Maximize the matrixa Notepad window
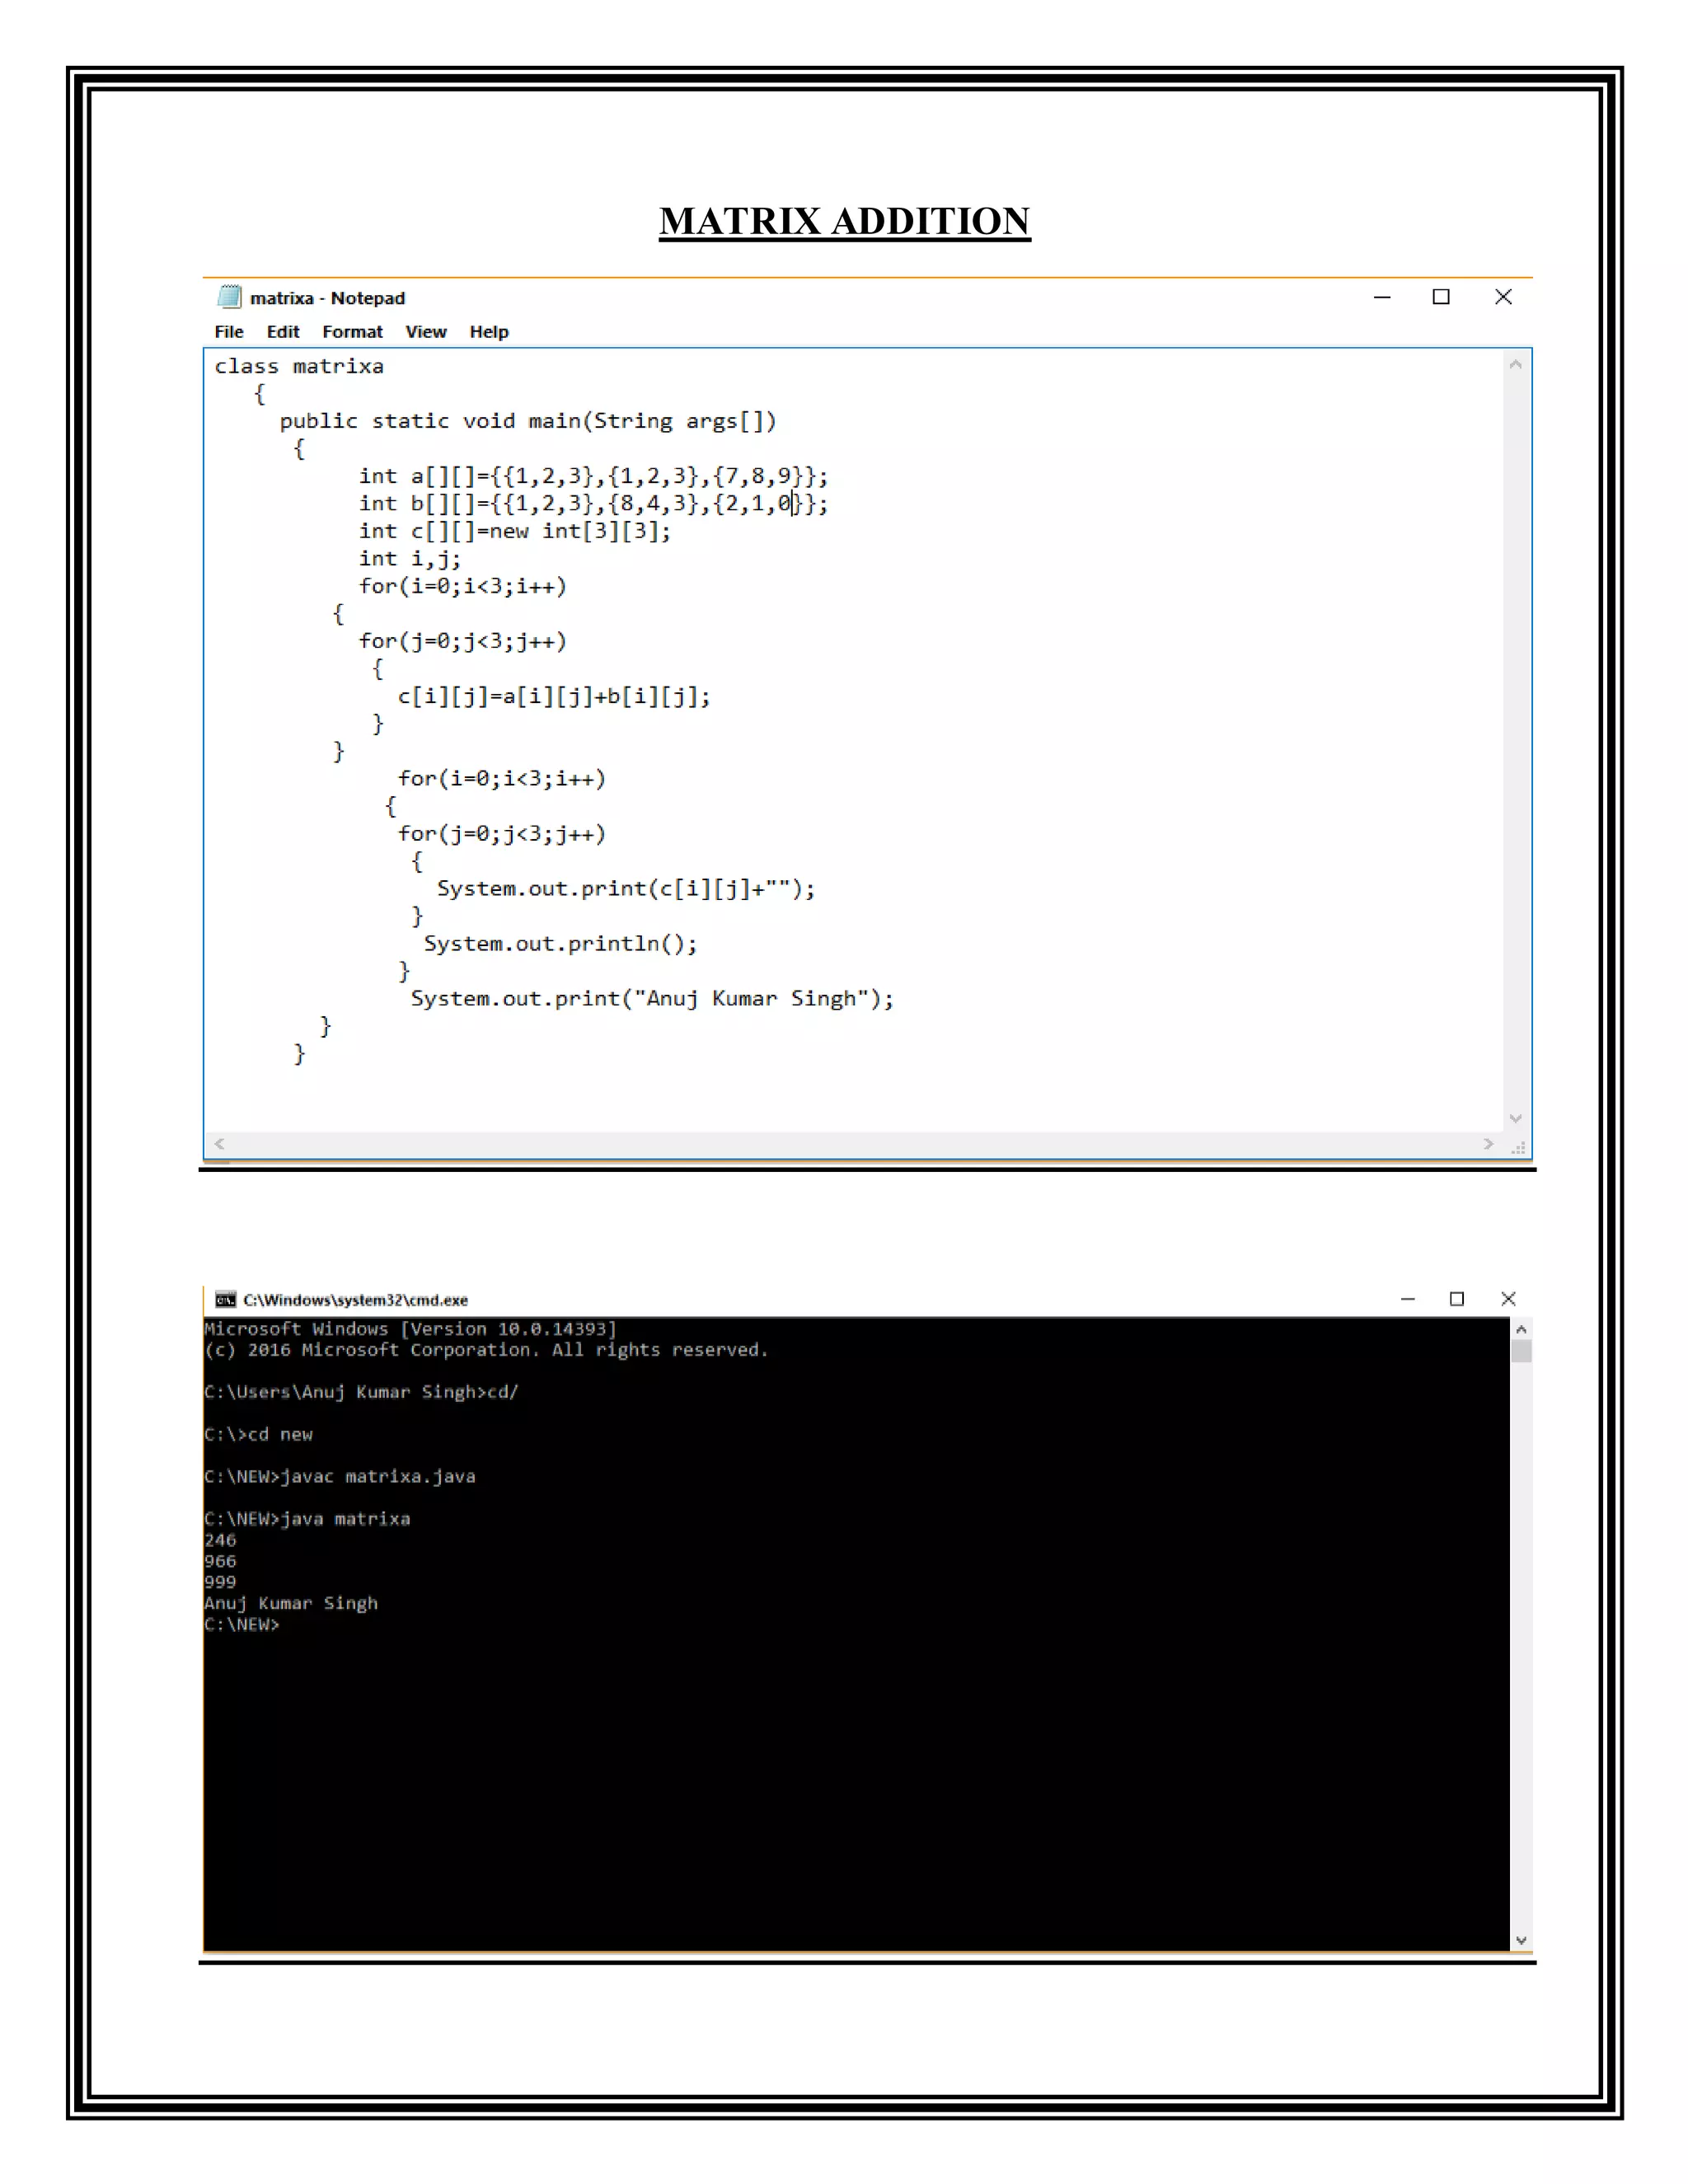Viewport: 1688px width, 2184px height. (x=1441, y=297)
